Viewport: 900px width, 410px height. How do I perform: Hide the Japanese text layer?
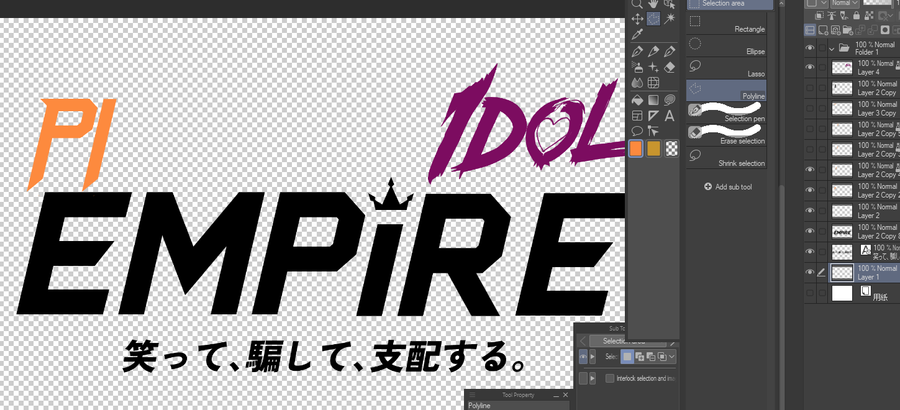pos(810,252)
